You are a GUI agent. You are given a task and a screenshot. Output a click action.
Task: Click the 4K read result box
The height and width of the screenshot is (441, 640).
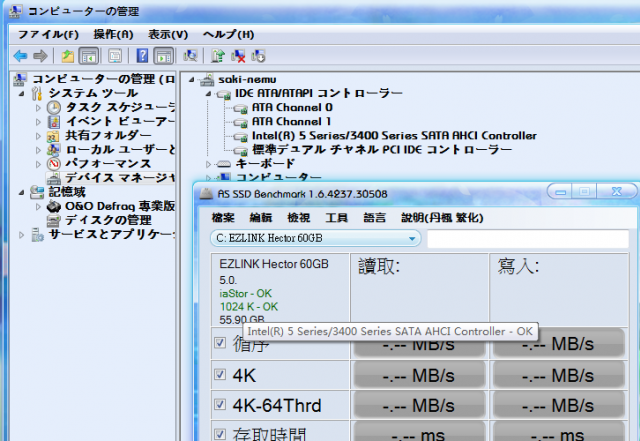419,375
